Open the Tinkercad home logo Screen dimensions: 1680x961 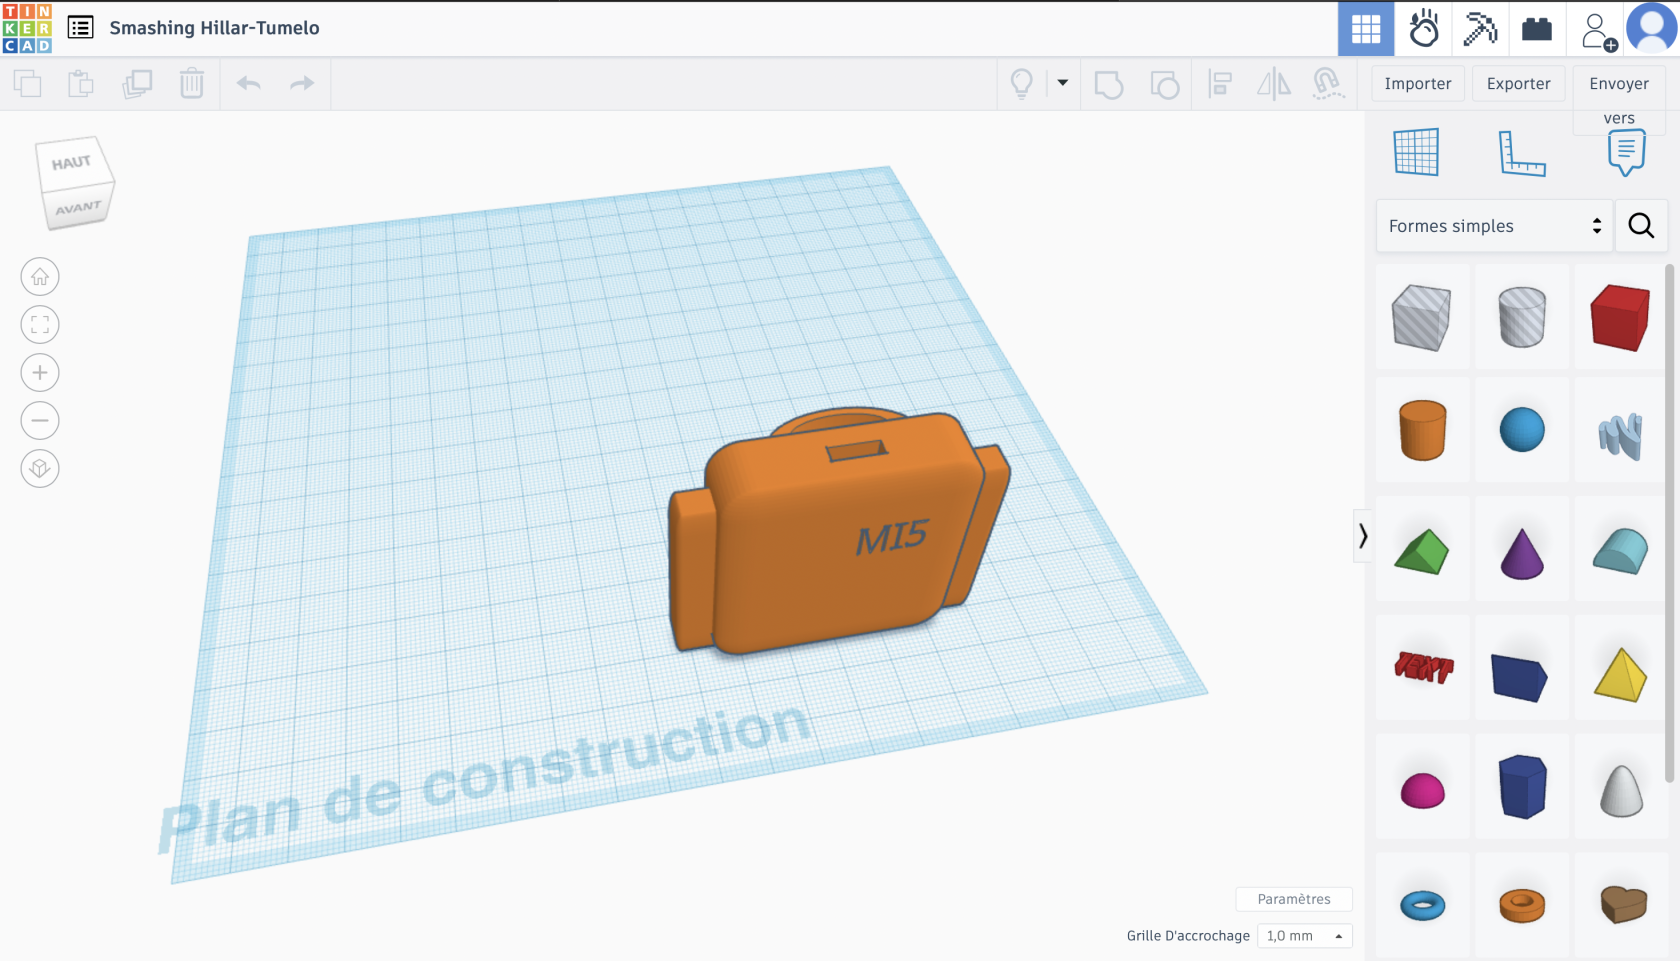[27, 28]
